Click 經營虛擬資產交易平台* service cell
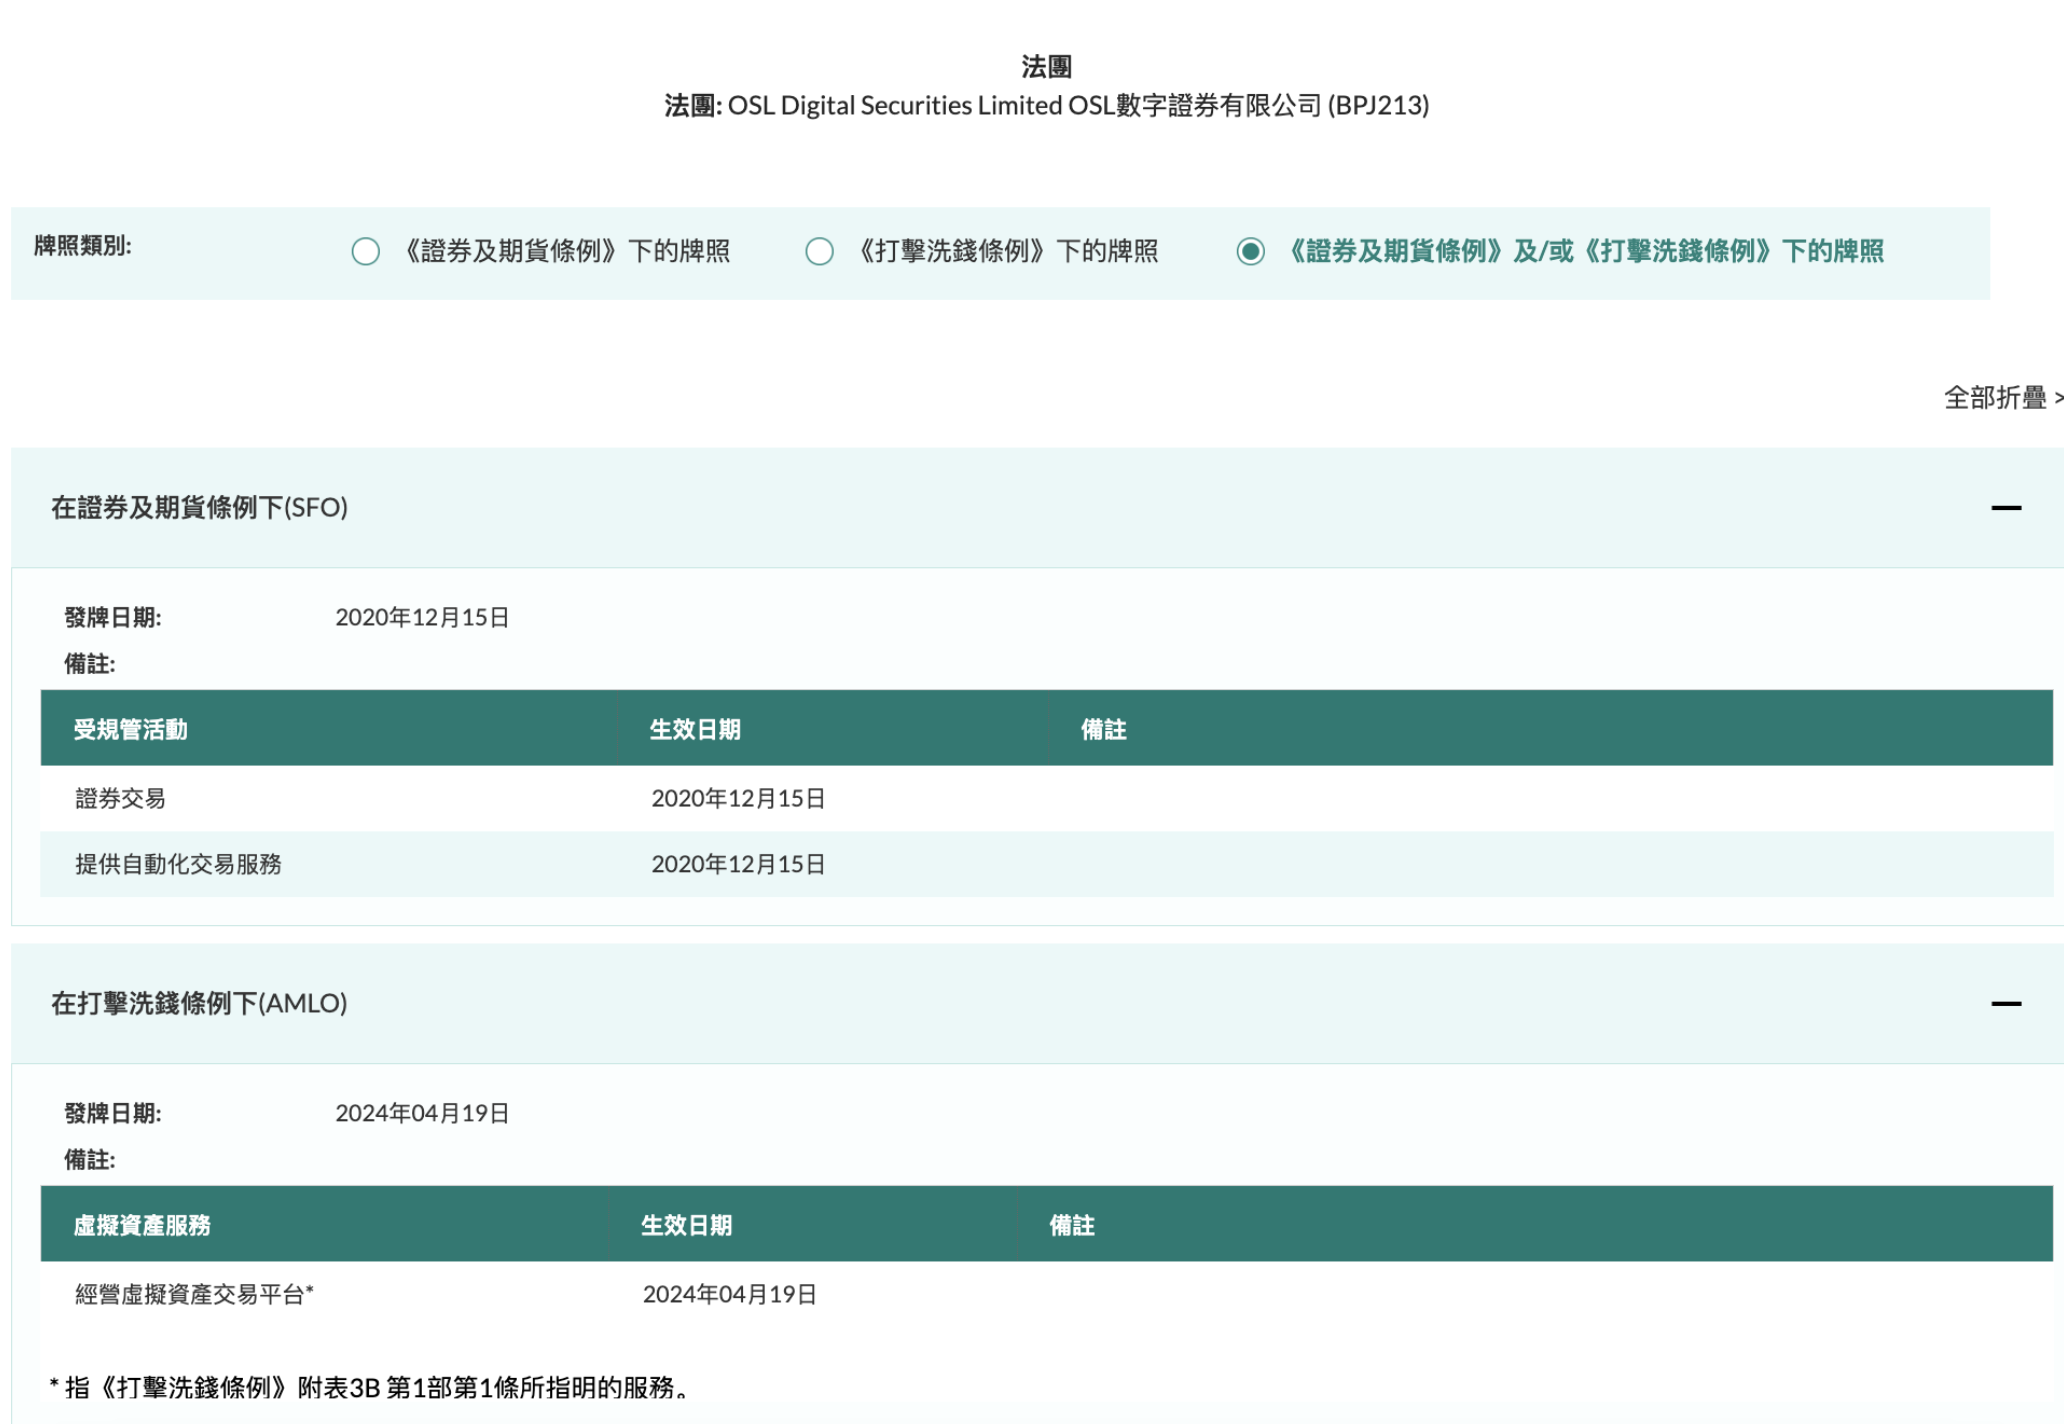Image resolution: width=2064 pixels, height=1424 pixels. (x=195, y=1294)
